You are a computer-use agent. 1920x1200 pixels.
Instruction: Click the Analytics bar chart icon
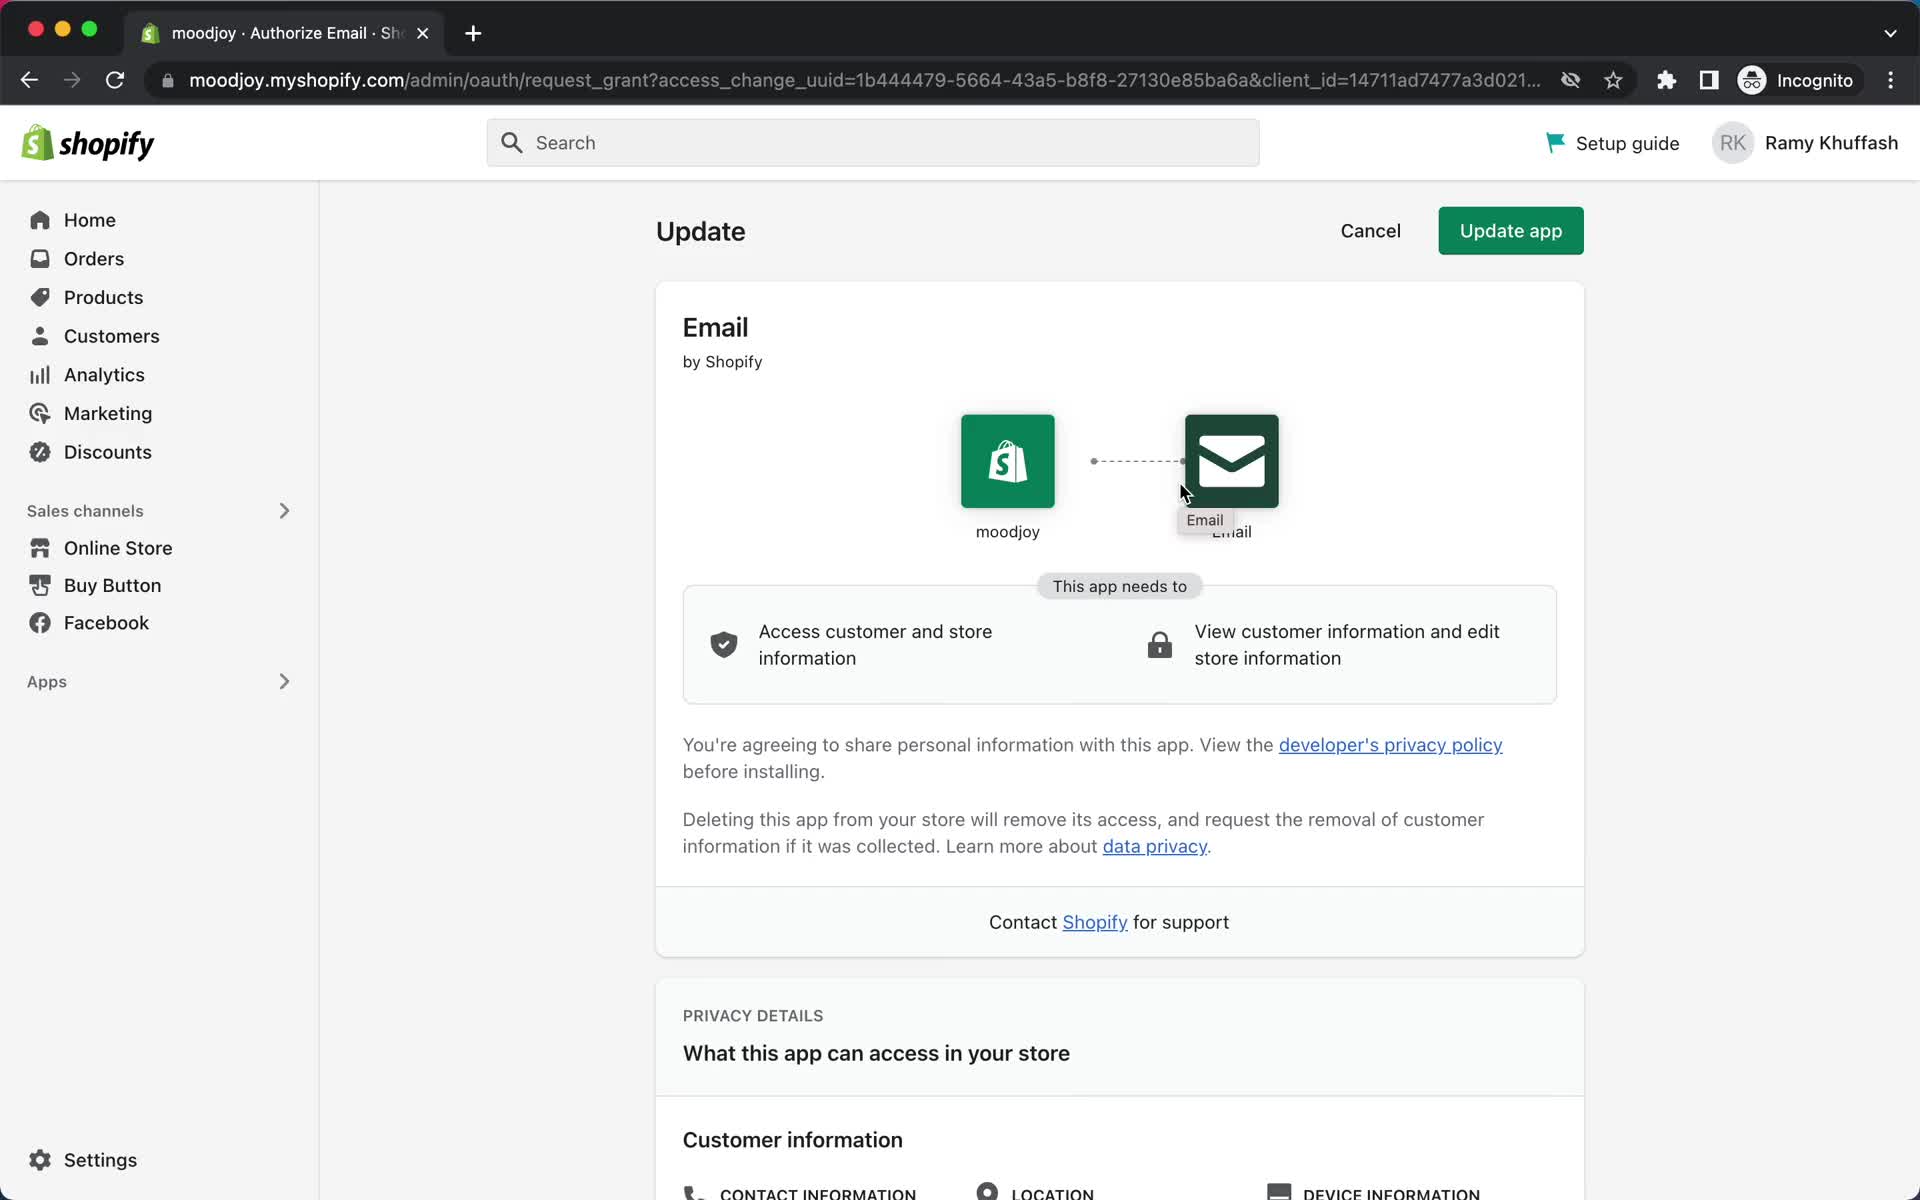pyautogui.click(x=40, y=375)
